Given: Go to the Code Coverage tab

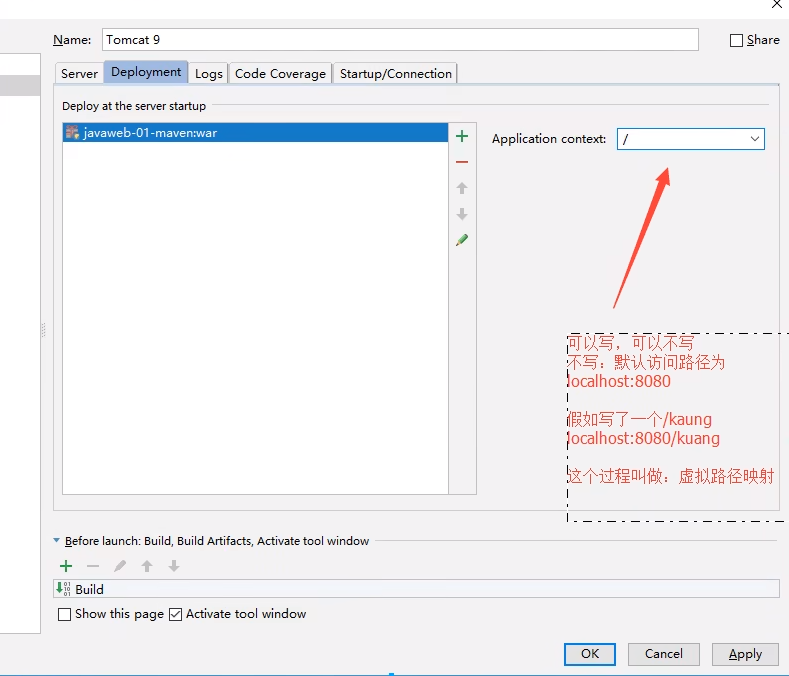Looking at the screenshot, I should [280, 73].
